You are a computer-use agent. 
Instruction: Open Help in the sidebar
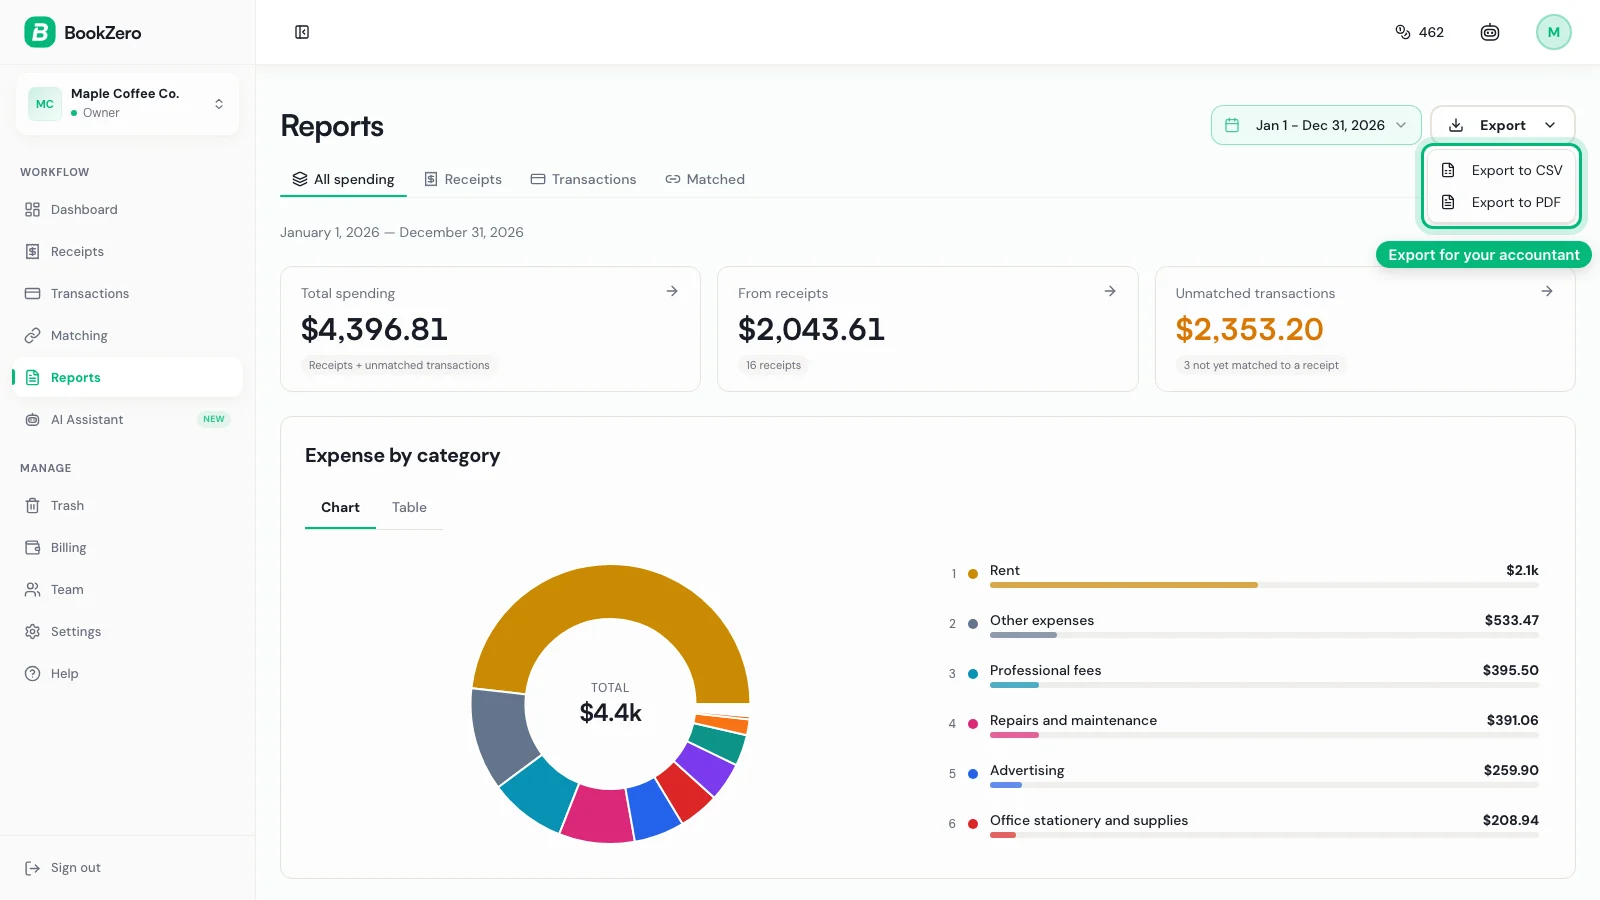click(x=127, y=674)
